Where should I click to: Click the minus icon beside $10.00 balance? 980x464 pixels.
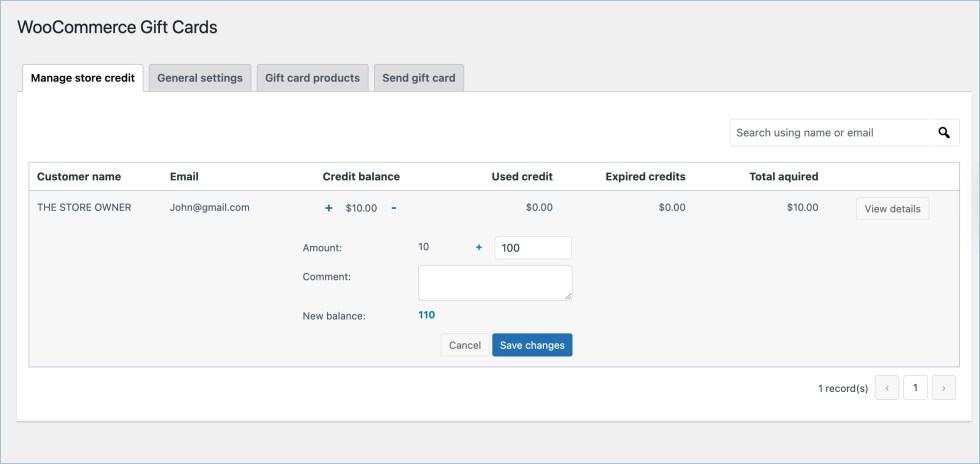tap(394, 208)
